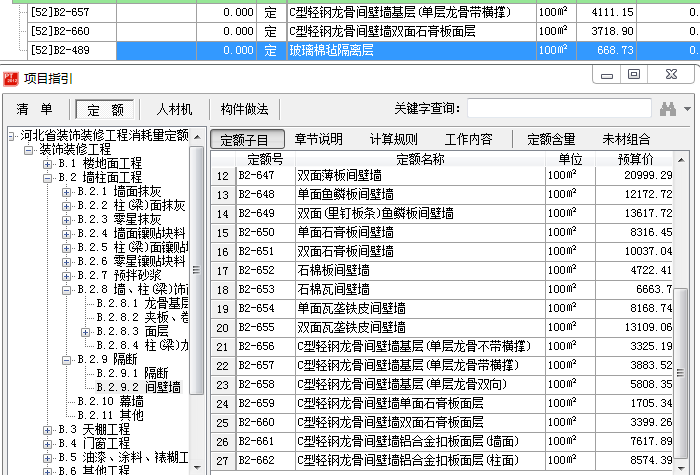Expand B.3 天棚工程 node
Viewport: 700px width, 475px height.
pos(47,430)
